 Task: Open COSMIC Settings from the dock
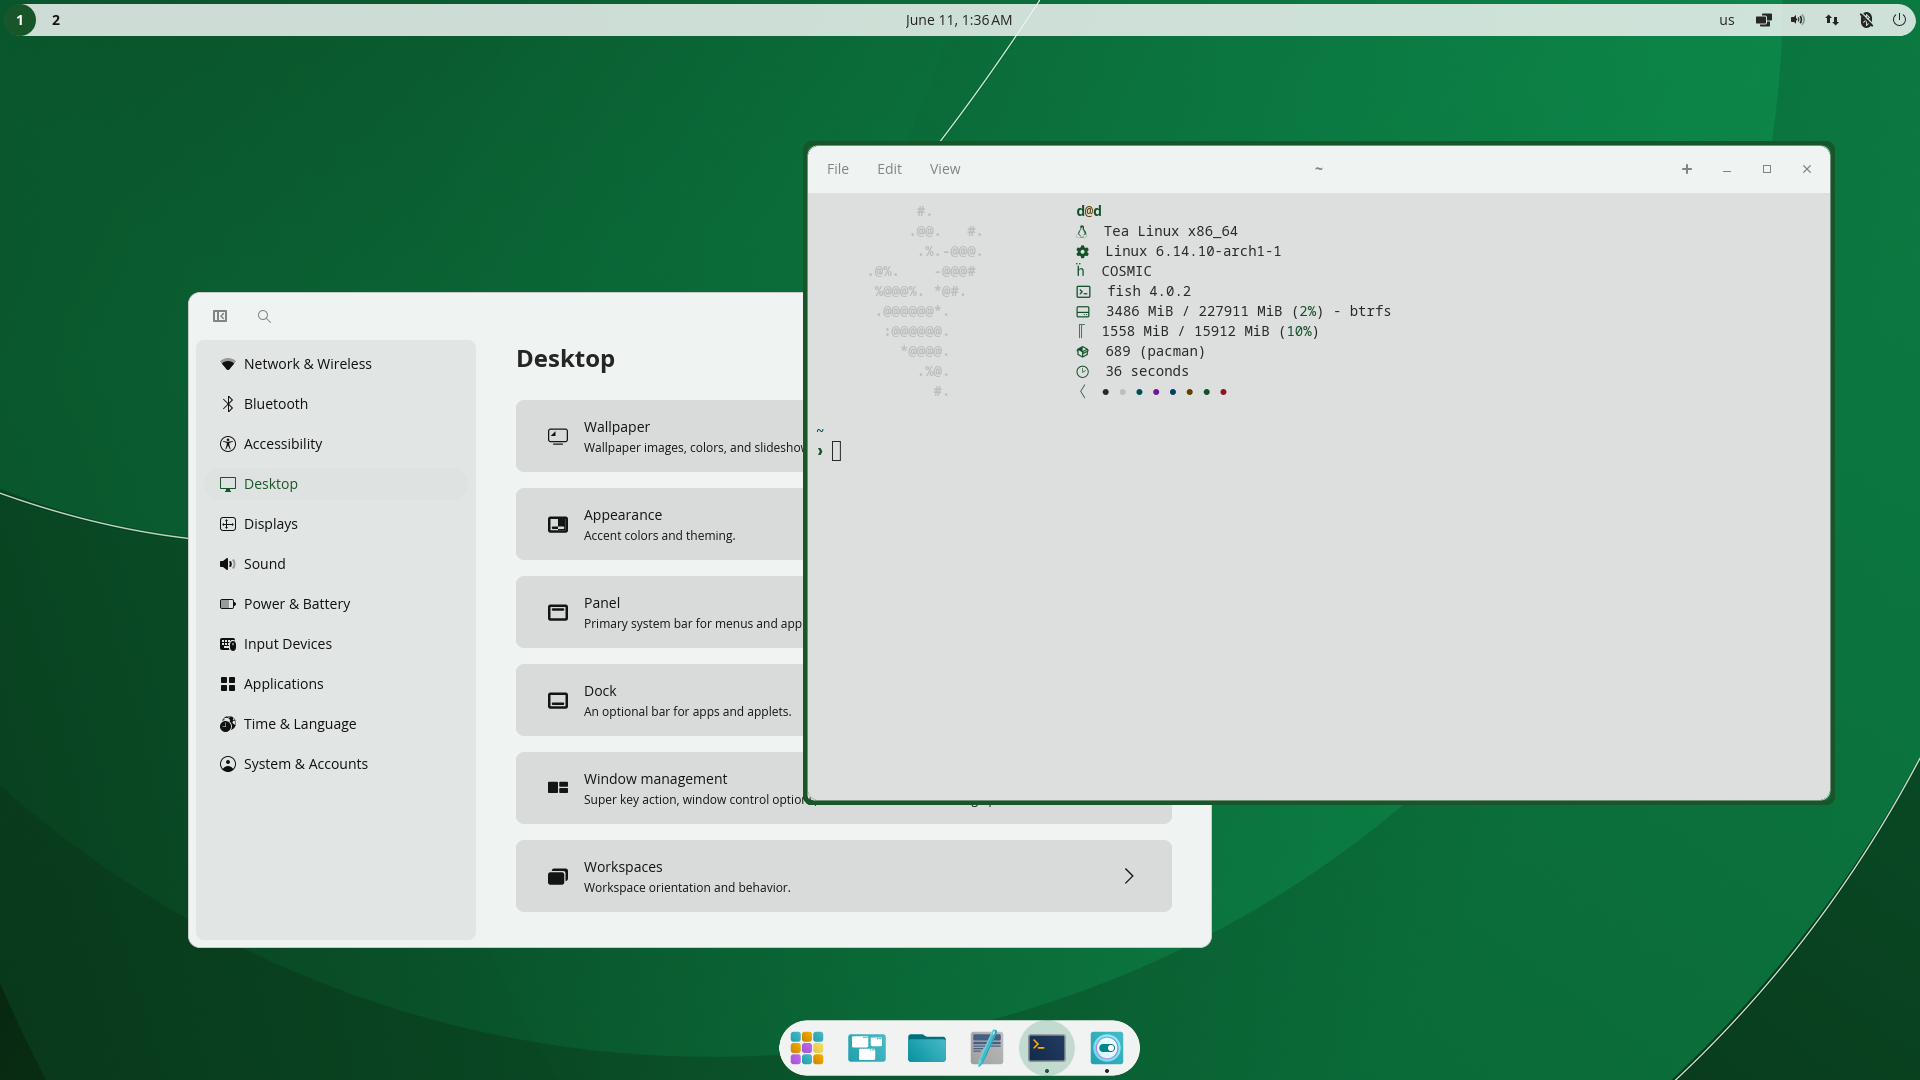1106,1047
